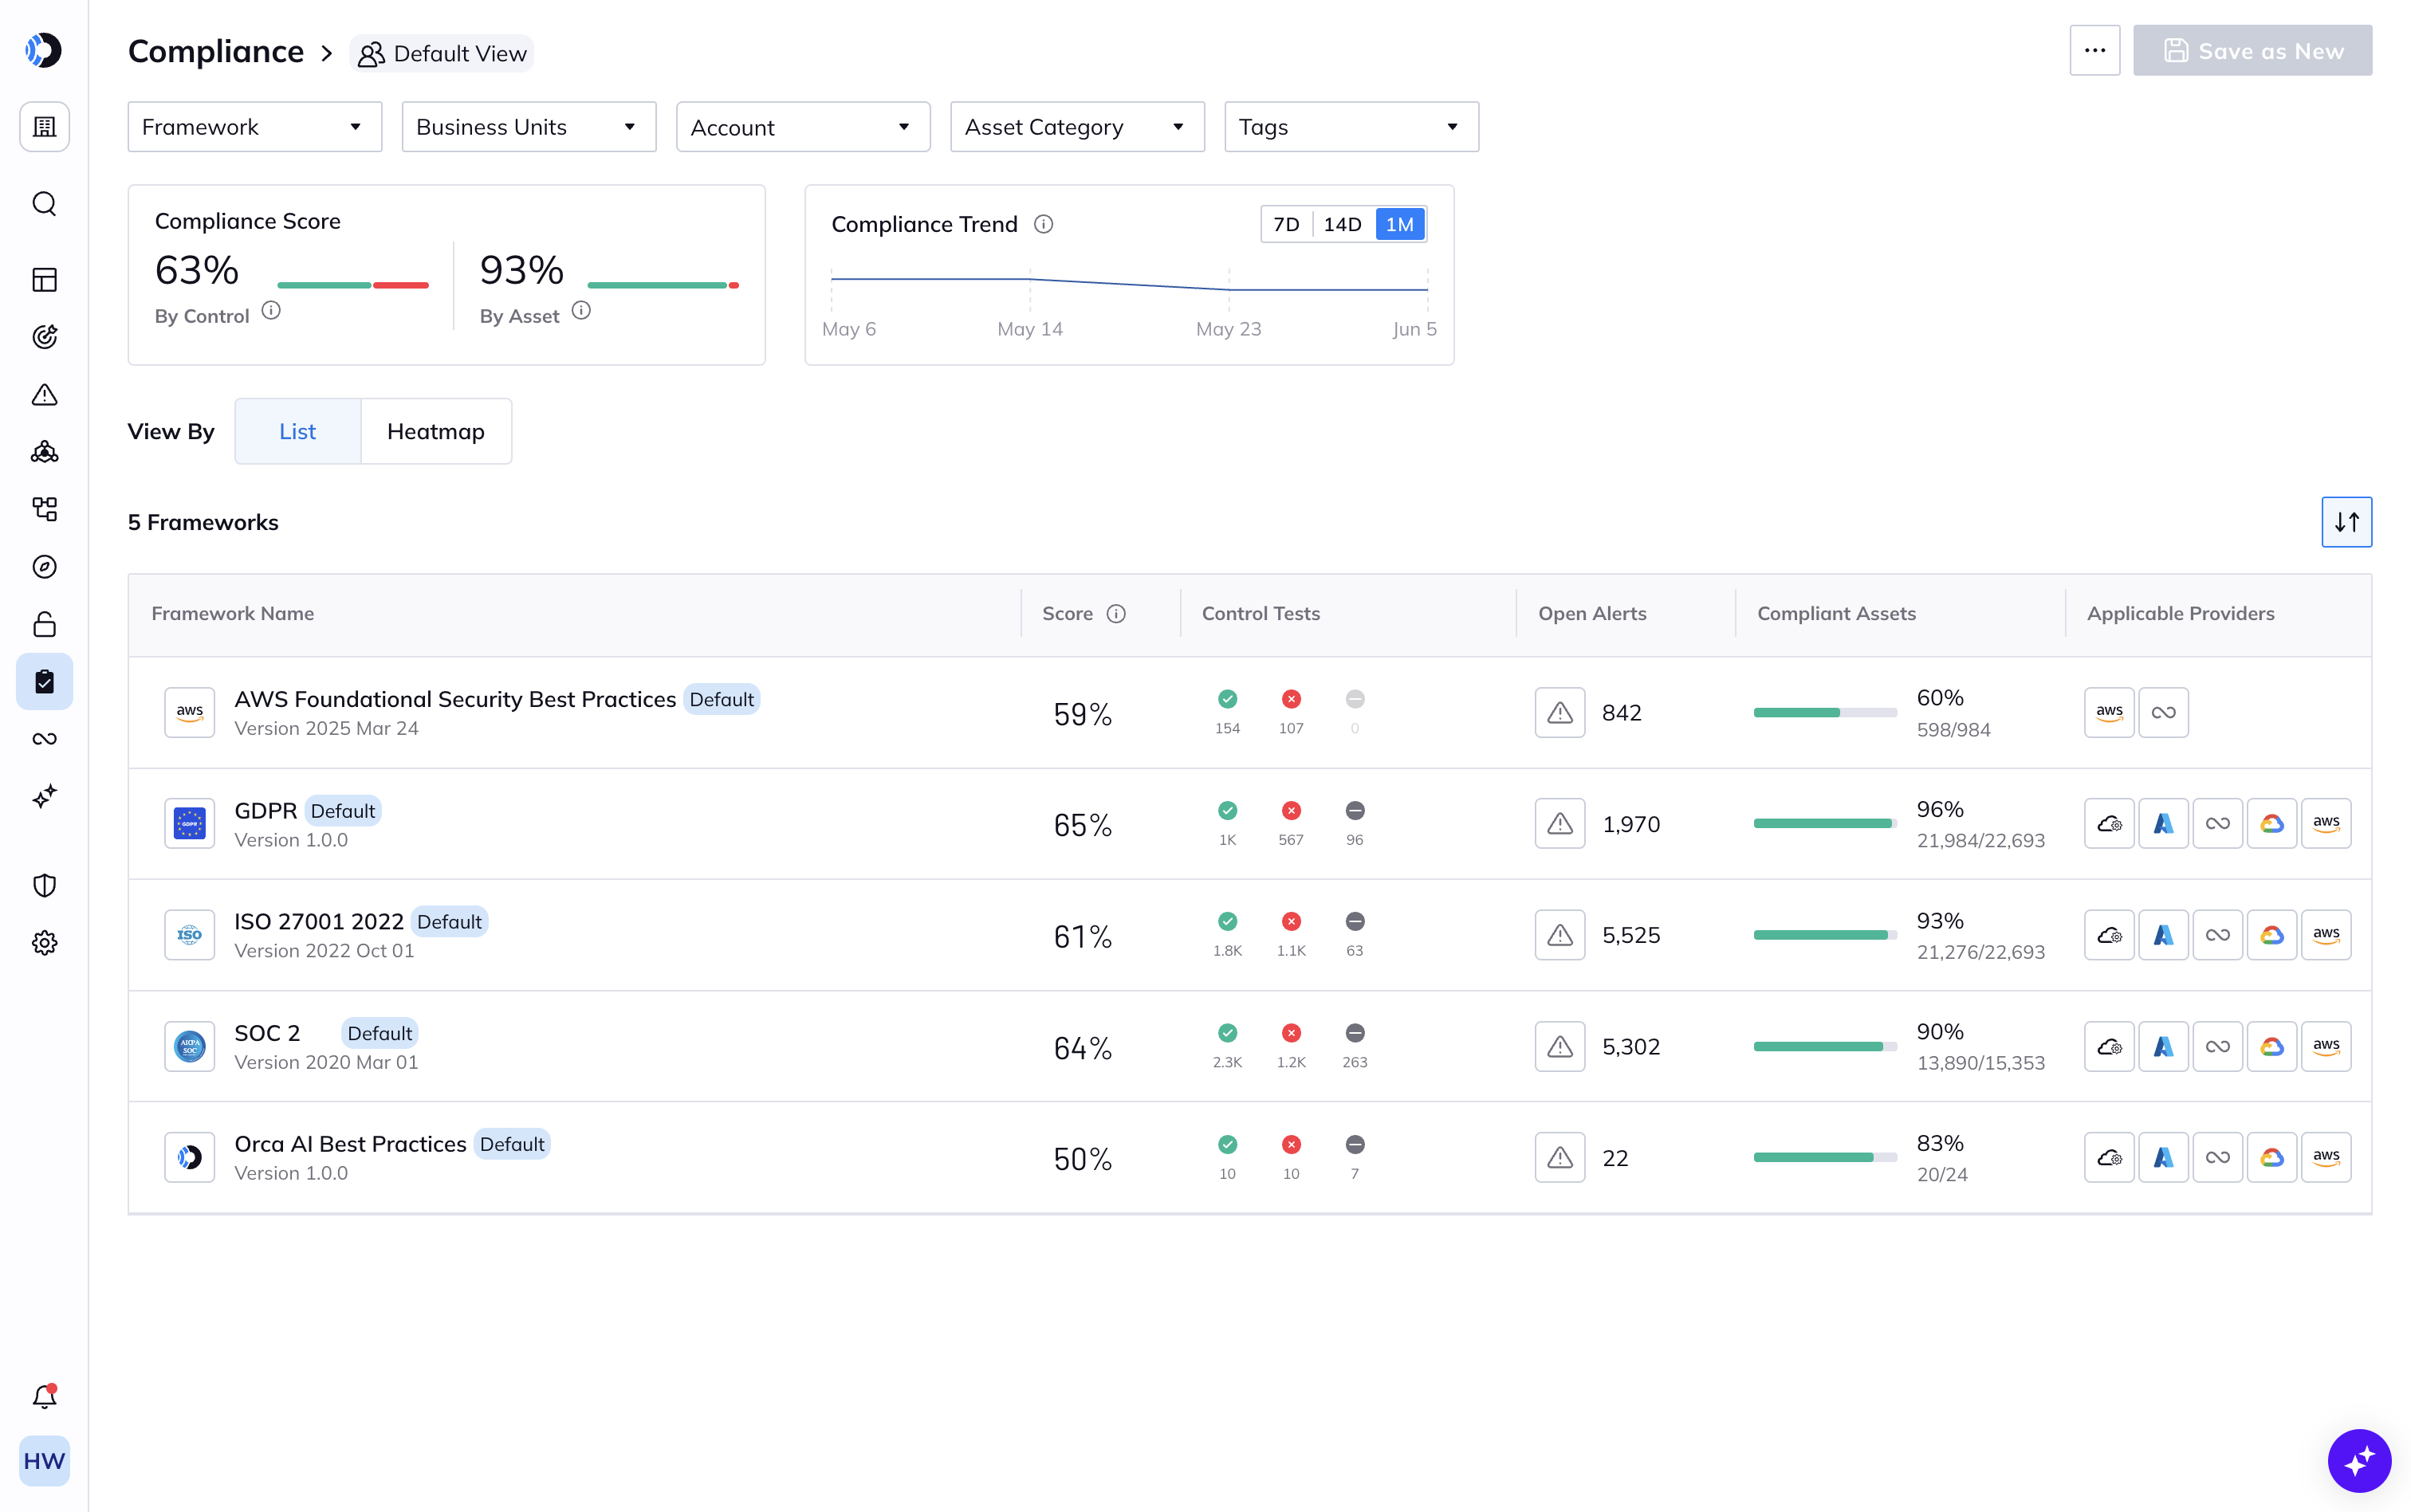Open the ISO 27001 2022 framework
Viewport: 2411px width, 1512px height.
[319, 922]
